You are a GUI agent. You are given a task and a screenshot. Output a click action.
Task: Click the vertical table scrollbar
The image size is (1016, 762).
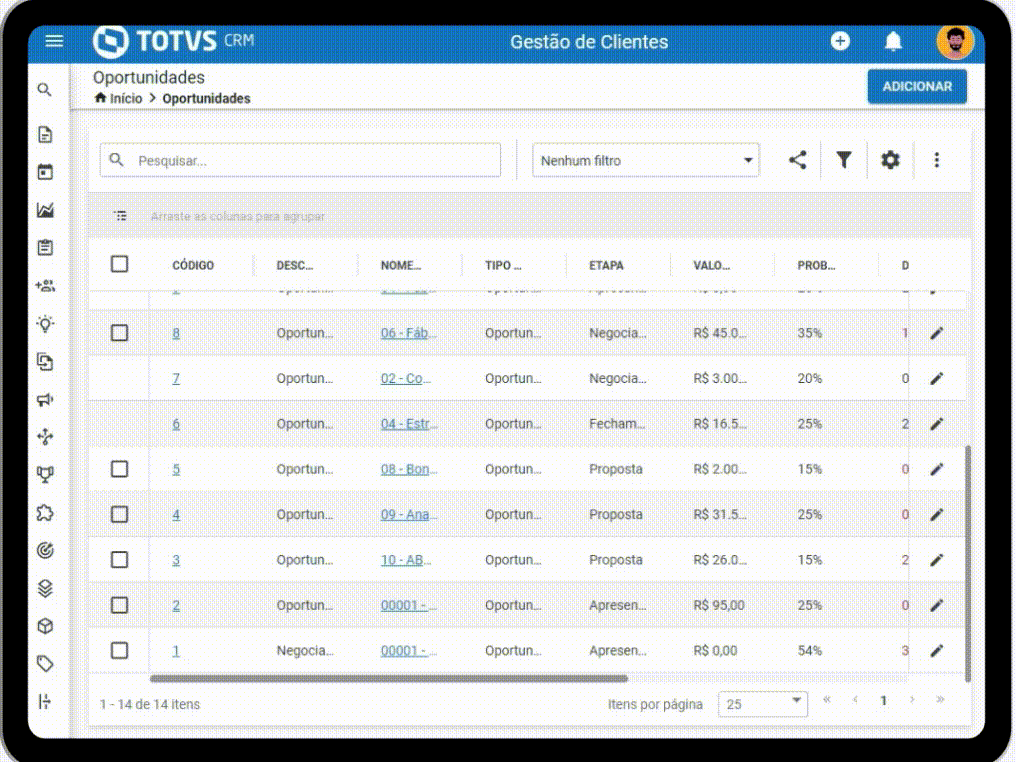tap(968, 562)
